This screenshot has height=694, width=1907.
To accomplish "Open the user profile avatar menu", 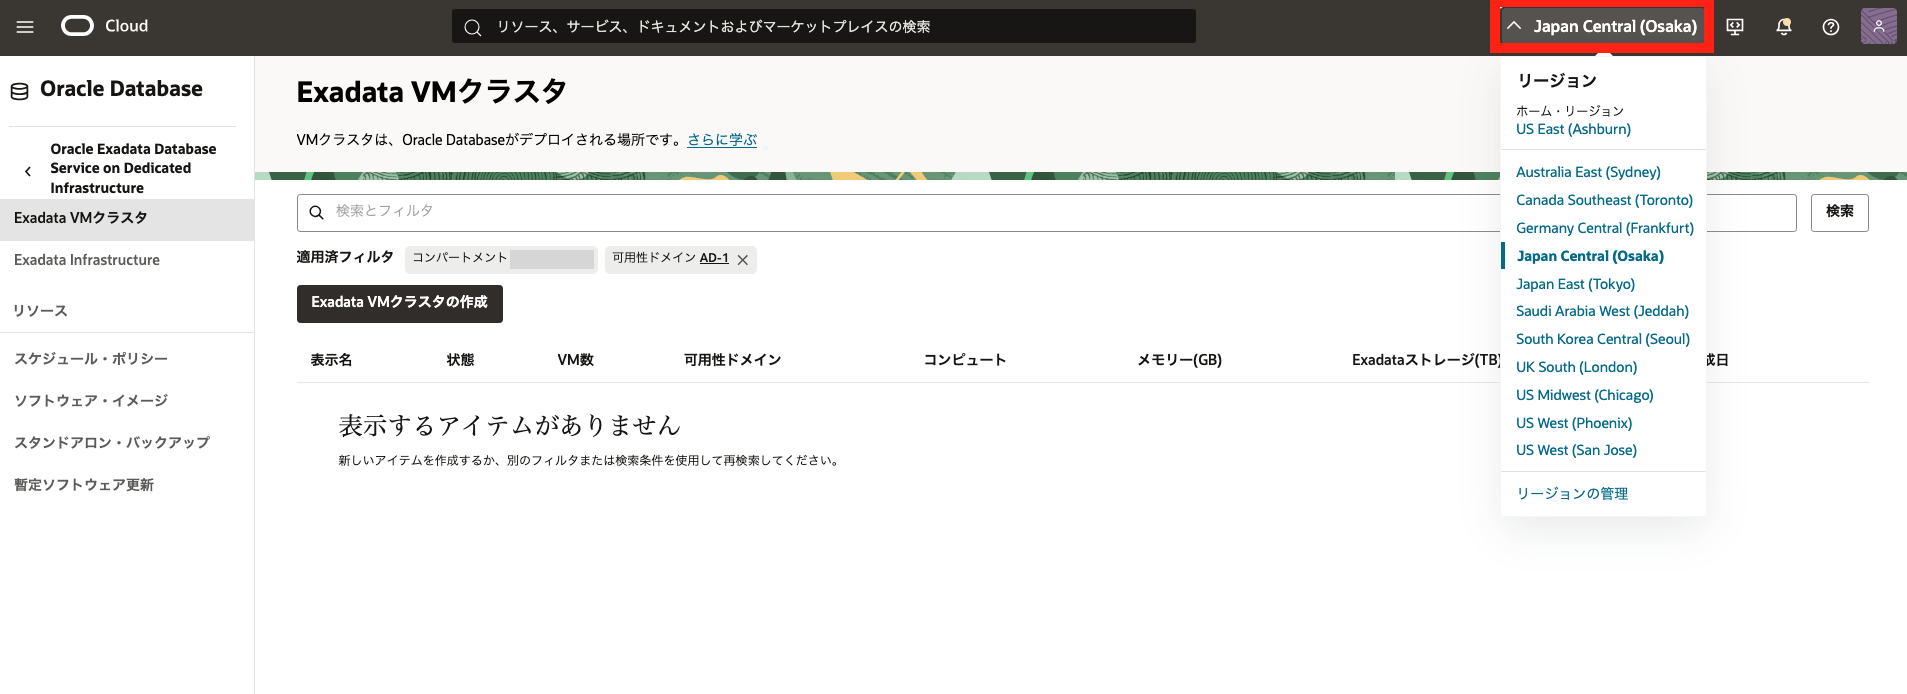I will pos(1878,27).
